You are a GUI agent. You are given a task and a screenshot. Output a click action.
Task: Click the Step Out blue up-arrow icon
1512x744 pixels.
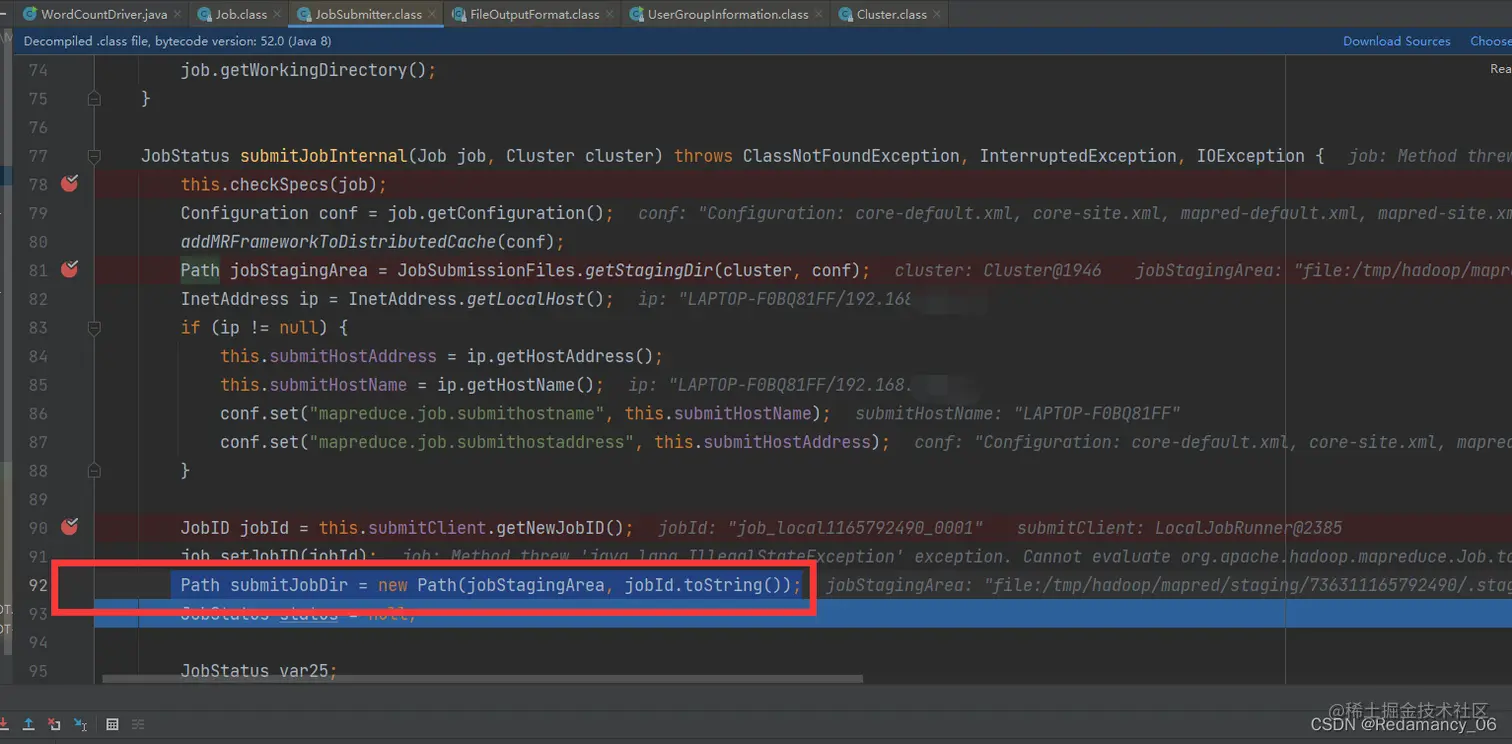(29, 724)
